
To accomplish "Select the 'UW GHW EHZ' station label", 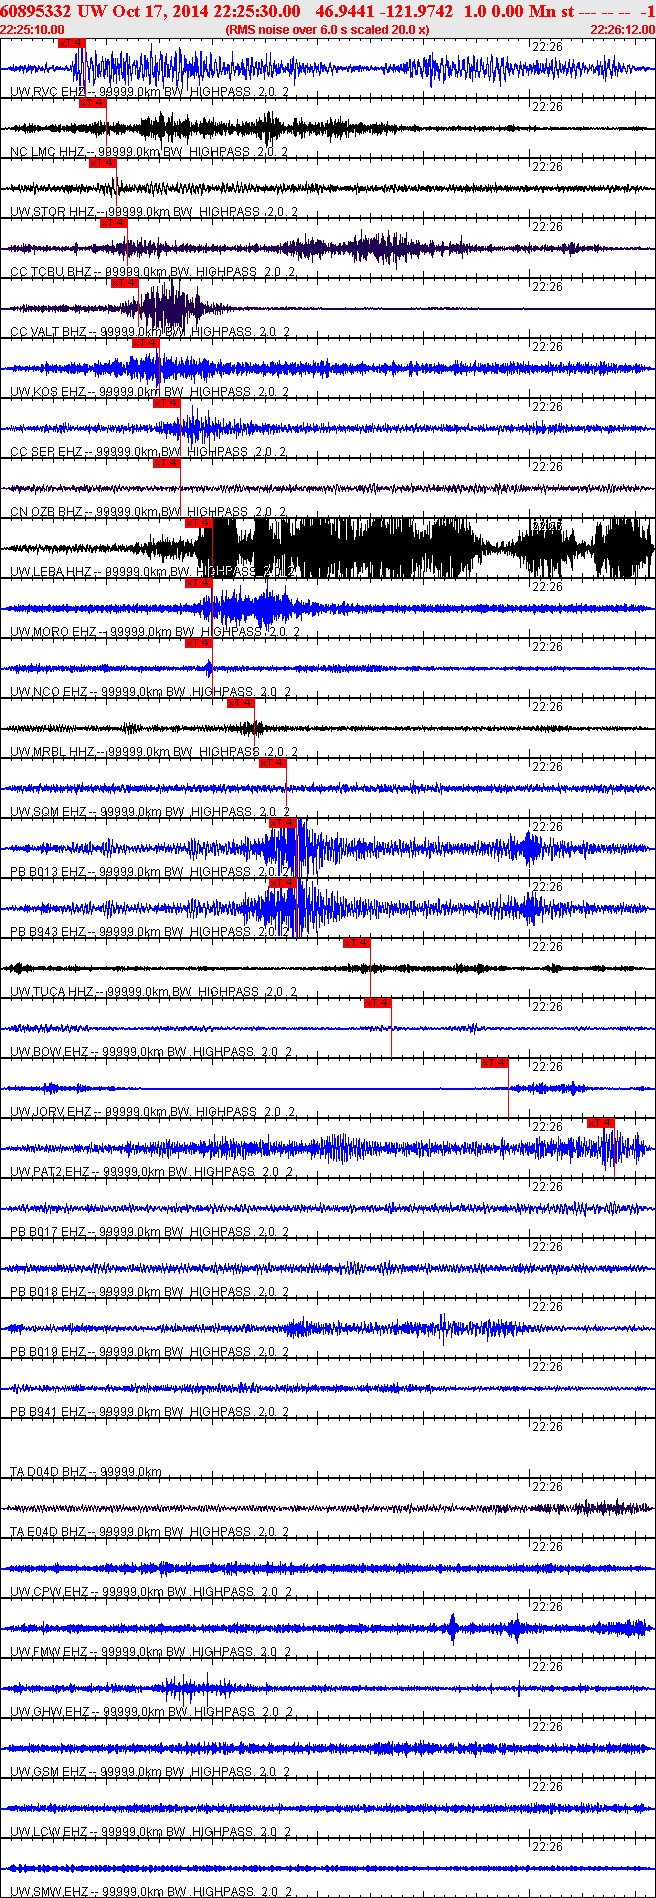I will 49,1712.
